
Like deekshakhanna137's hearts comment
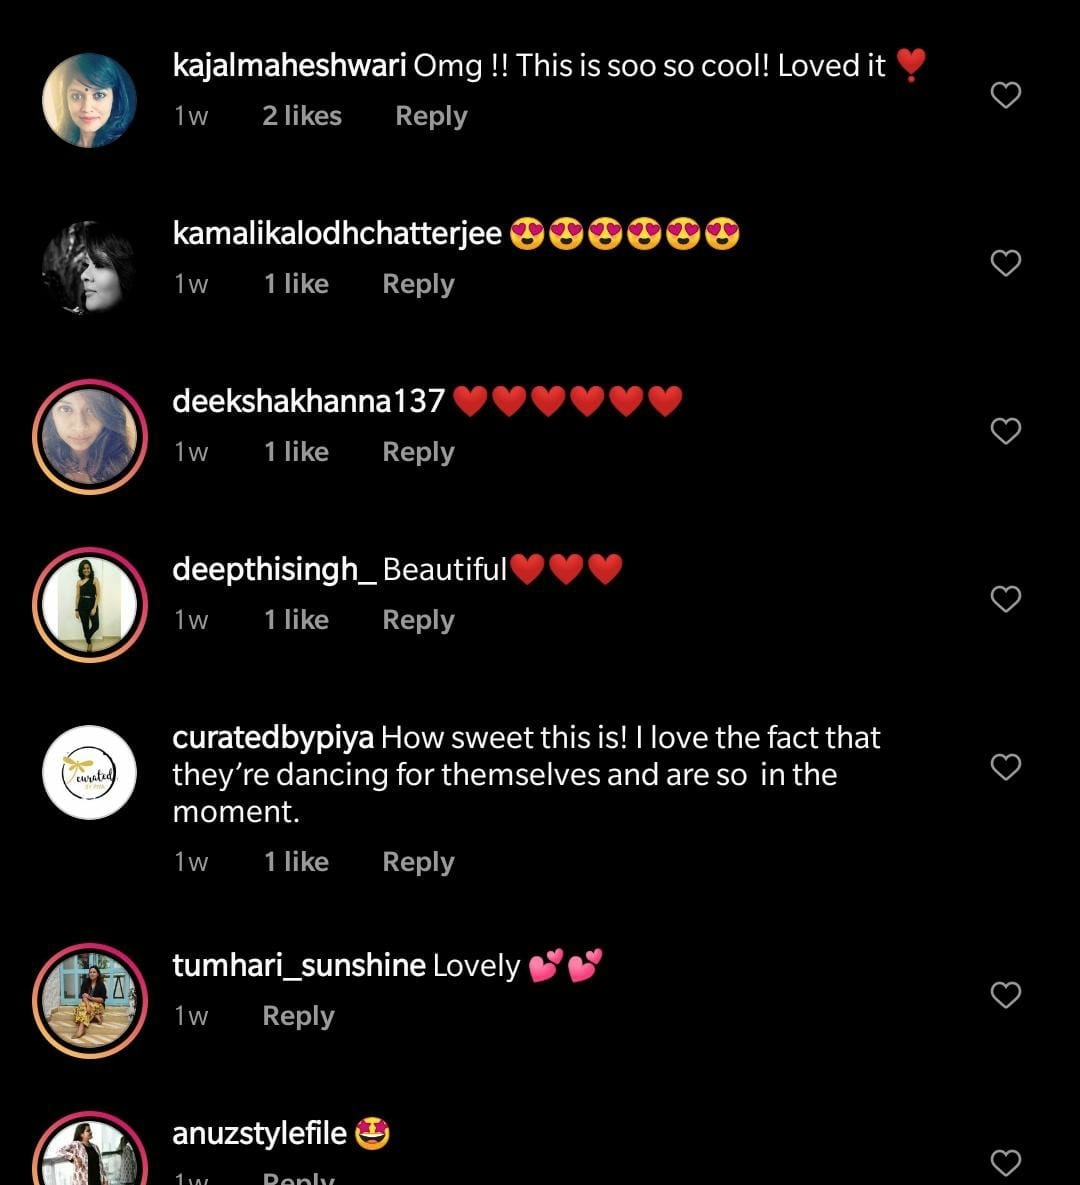tap(1005, 431)
